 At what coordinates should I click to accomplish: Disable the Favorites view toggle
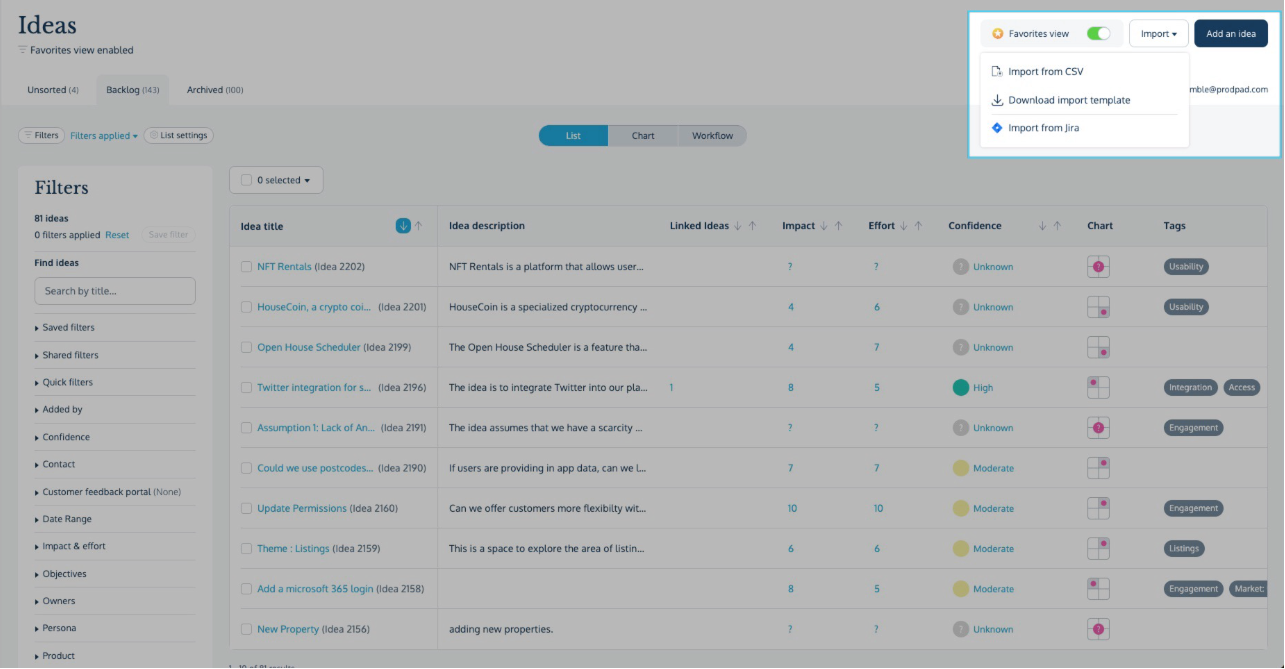(x=1098, y=34)
